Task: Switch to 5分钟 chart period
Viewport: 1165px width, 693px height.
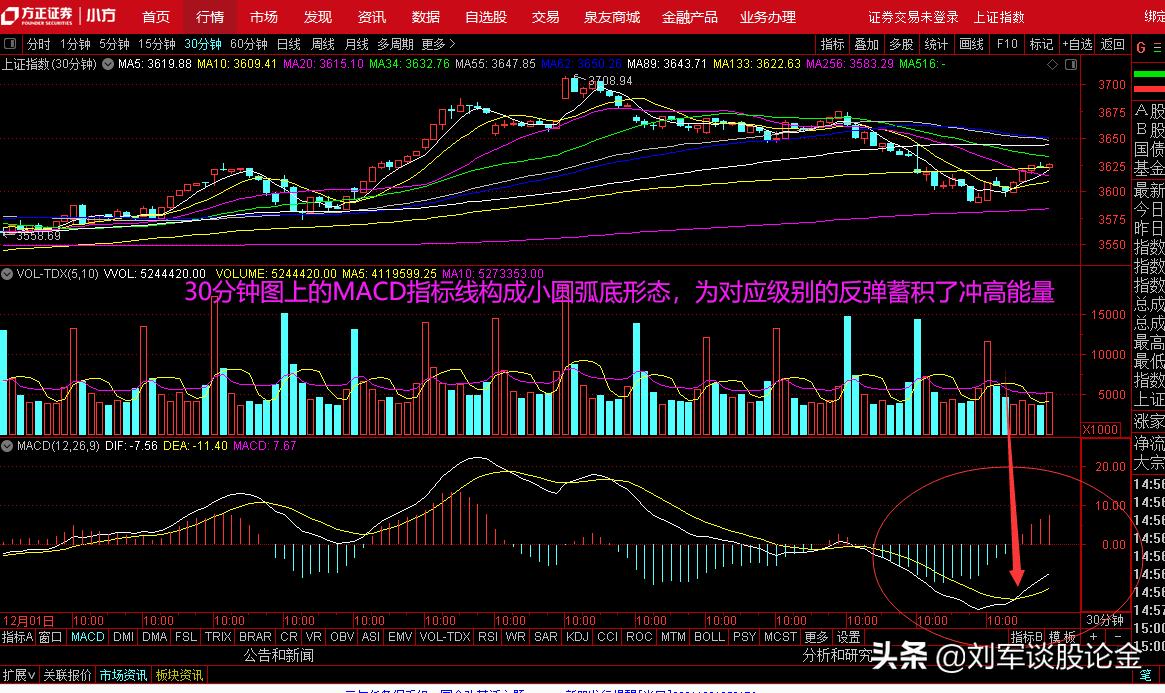Action: coord(114,44)
